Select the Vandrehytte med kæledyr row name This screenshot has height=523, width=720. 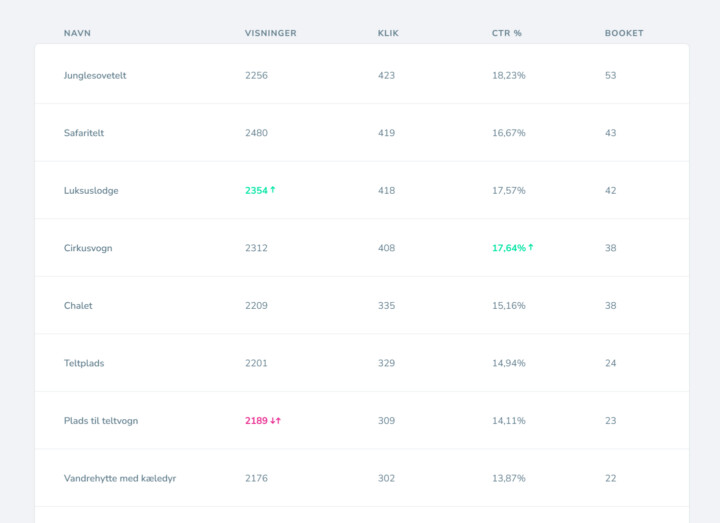pyautogui.click(x=120, y=478)
